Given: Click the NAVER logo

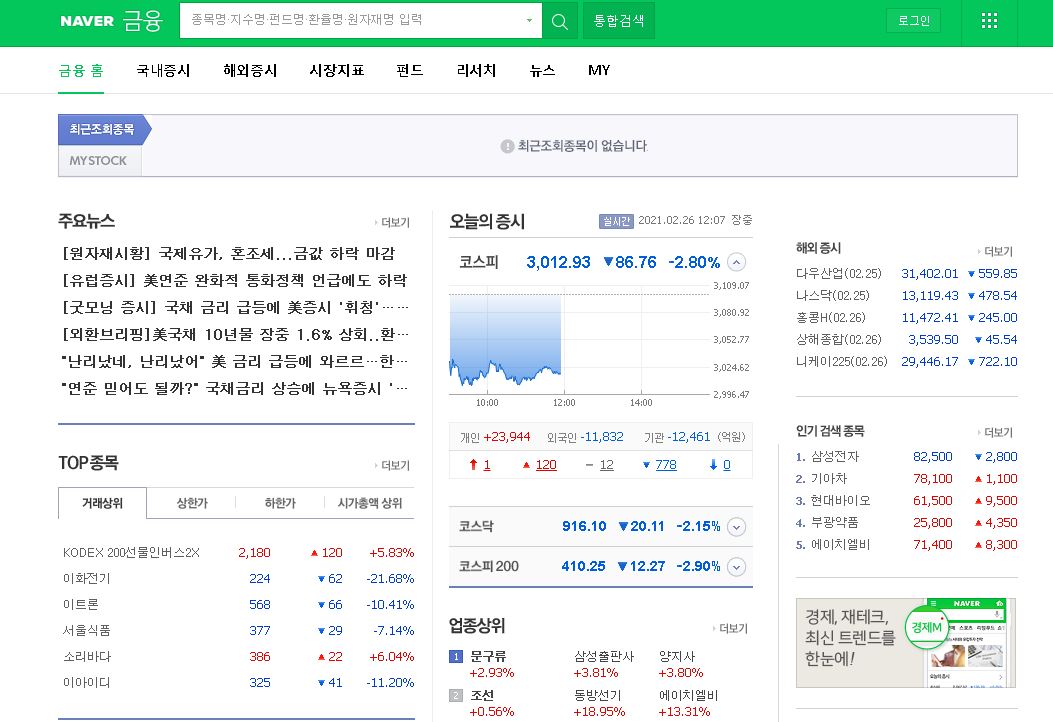Looking at the screenshot, I should (87, 21).
